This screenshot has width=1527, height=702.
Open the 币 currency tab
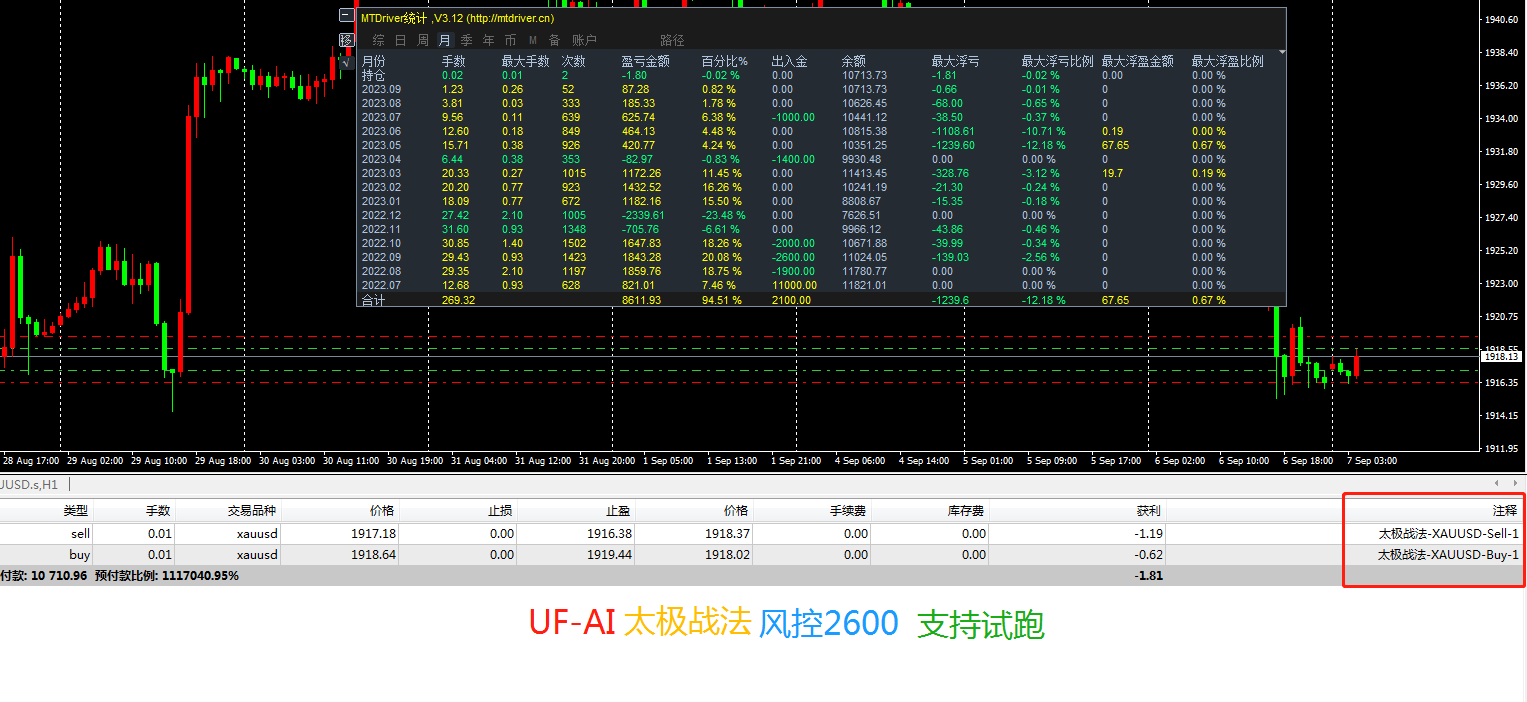pyautogui.click(x=510, y=41)
